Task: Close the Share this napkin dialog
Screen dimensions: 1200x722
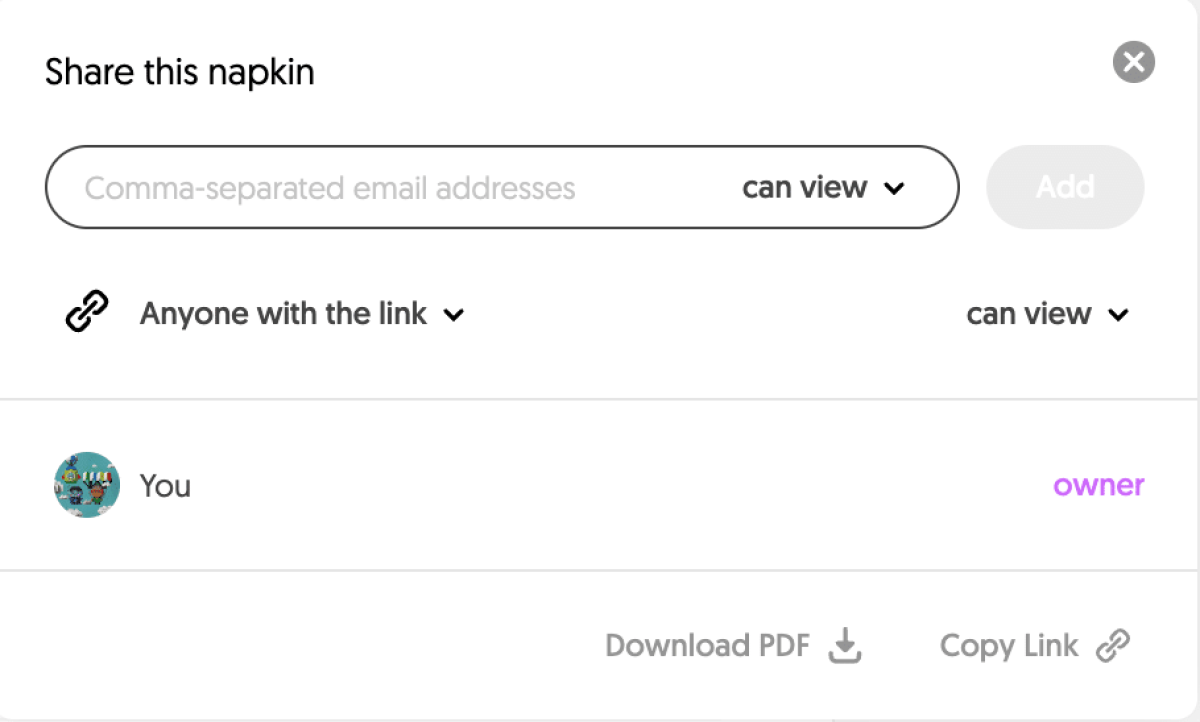Action: [x=1133, y=63]
